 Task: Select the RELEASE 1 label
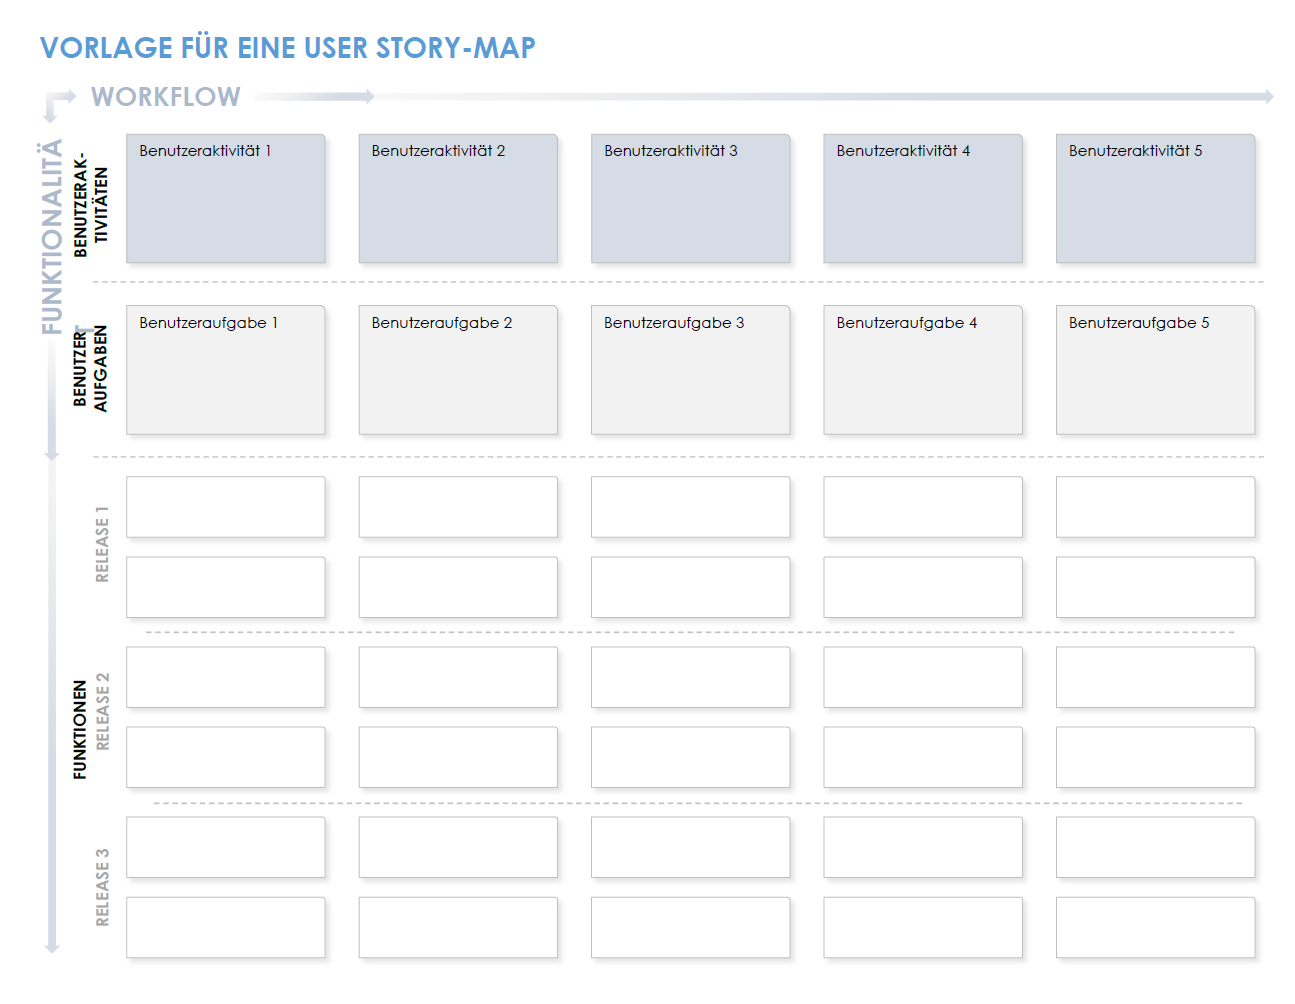pyautogui.click(x=102, y=544)
